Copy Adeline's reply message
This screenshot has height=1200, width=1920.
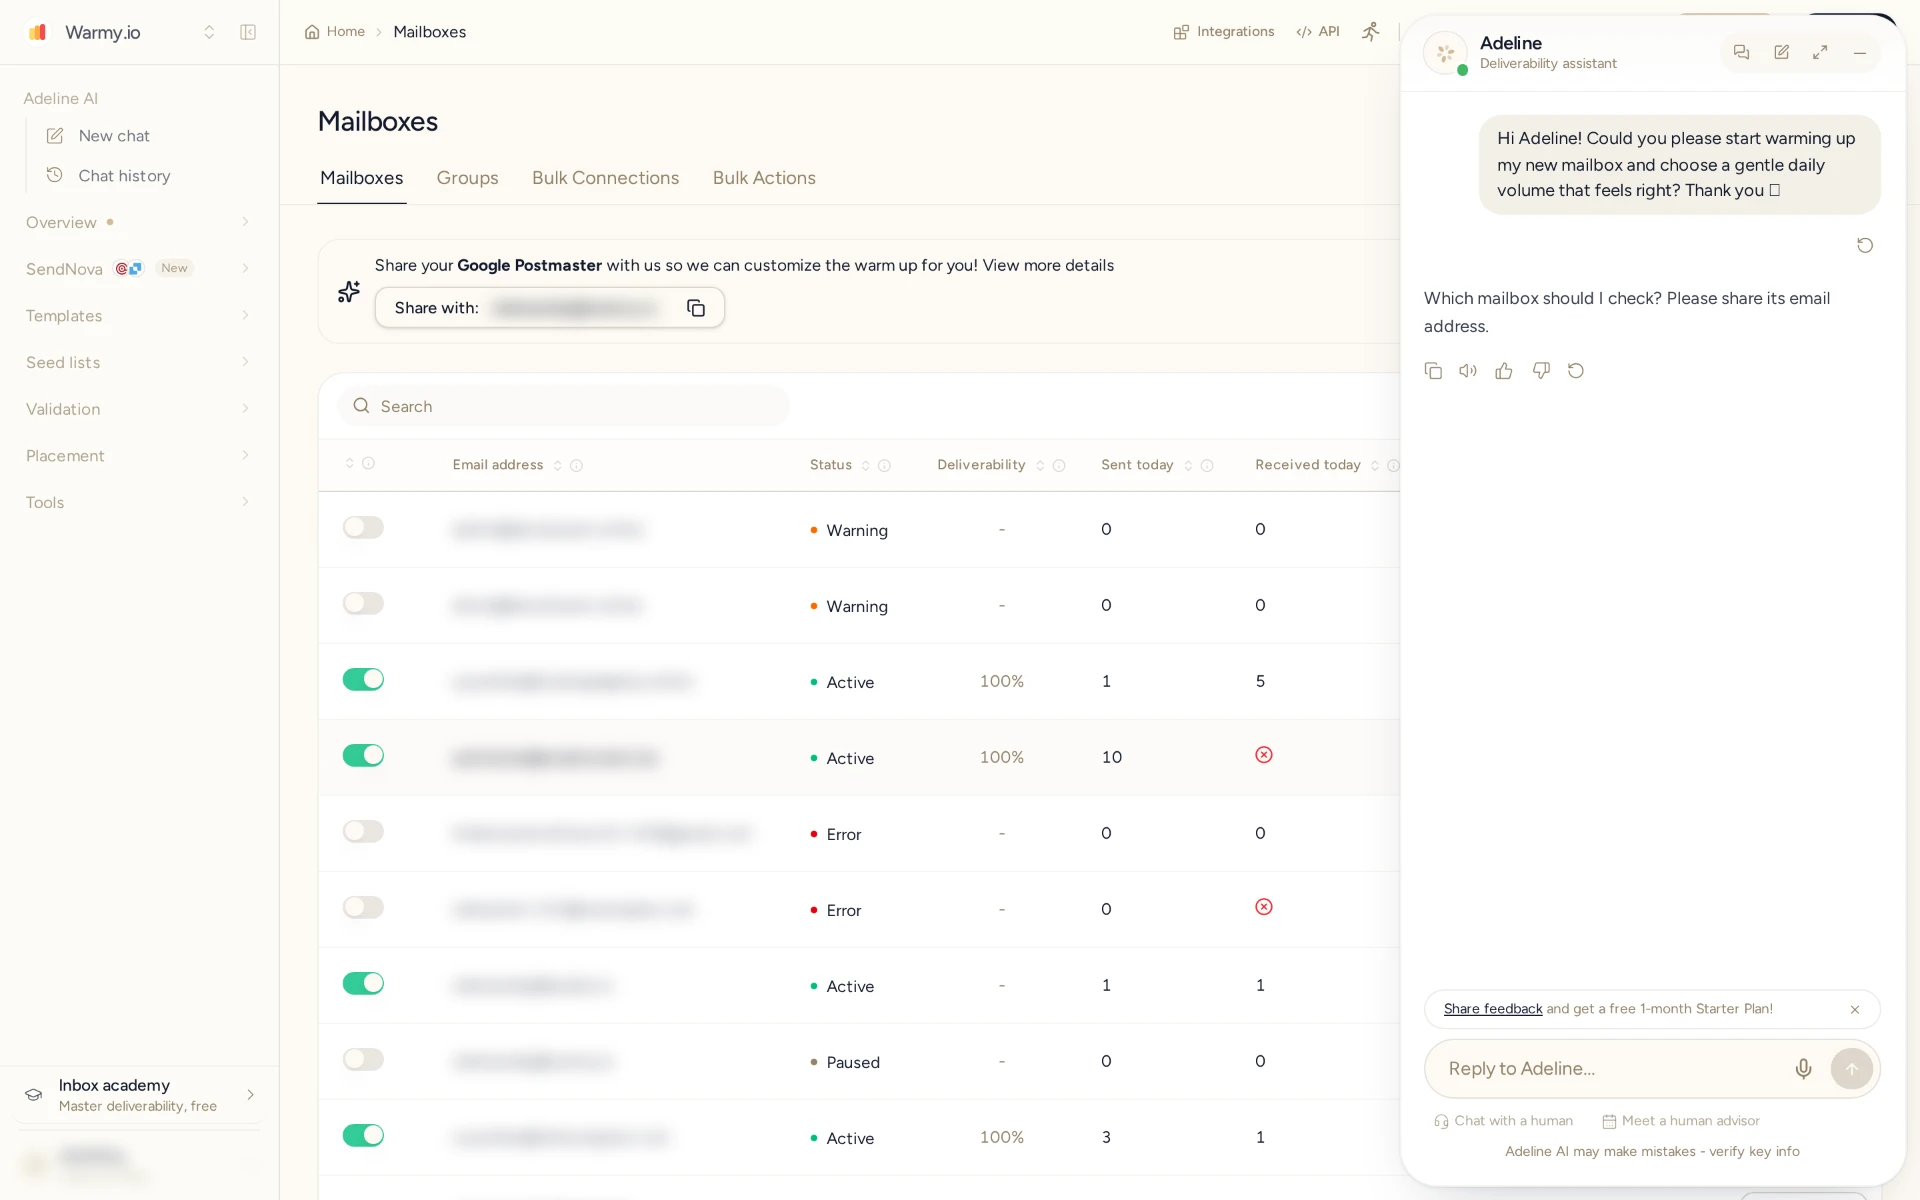coord(1433,371)
